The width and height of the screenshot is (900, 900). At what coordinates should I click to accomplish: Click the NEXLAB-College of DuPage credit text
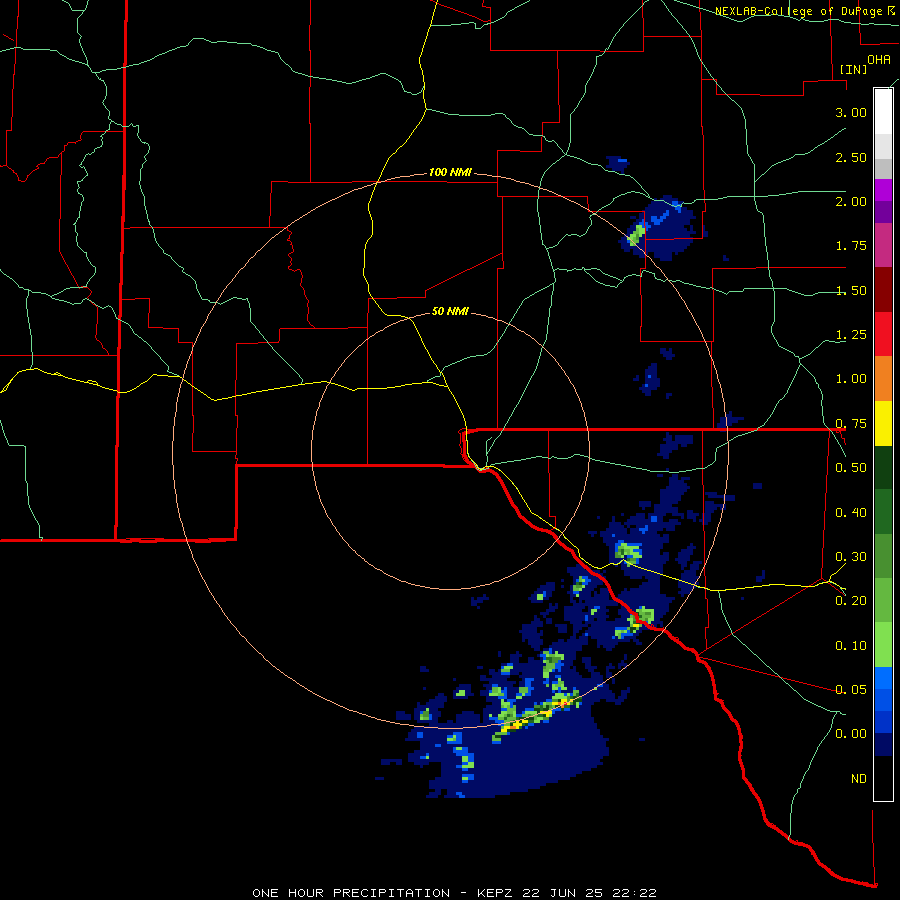click(804, 11)
